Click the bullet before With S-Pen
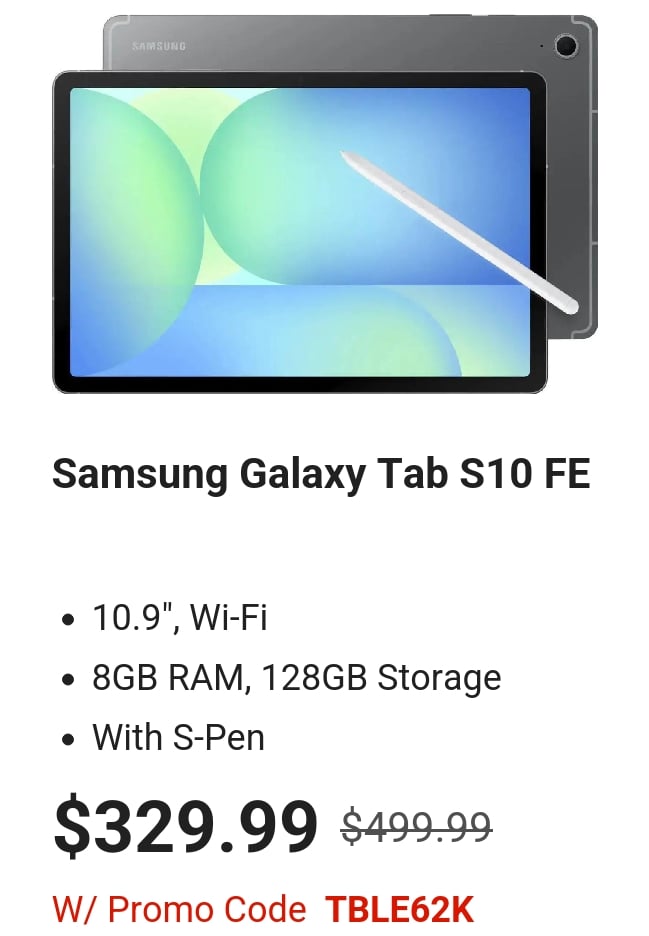 [x=69, y=740]
